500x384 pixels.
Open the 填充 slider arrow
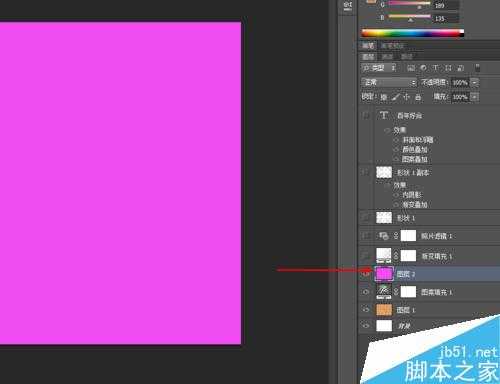[x=475, y=97]
